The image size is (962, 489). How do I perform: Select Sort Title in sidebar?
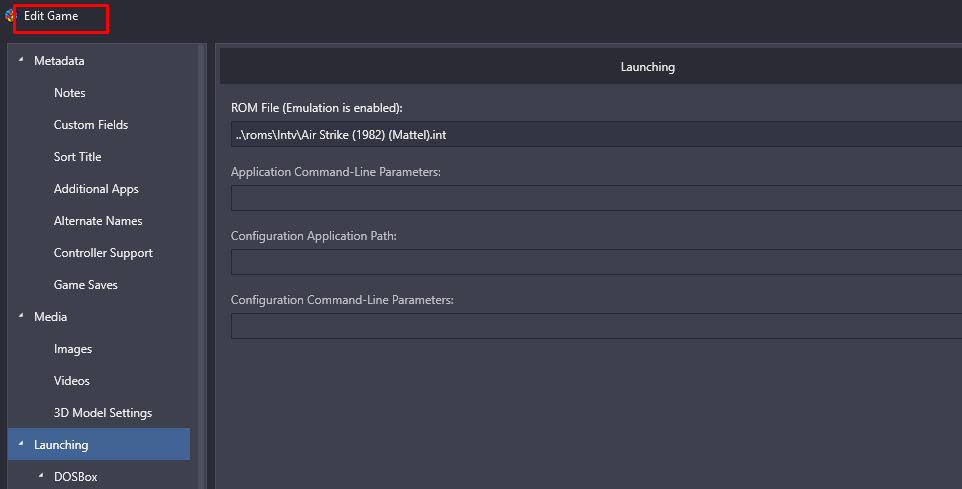(77, 156)
